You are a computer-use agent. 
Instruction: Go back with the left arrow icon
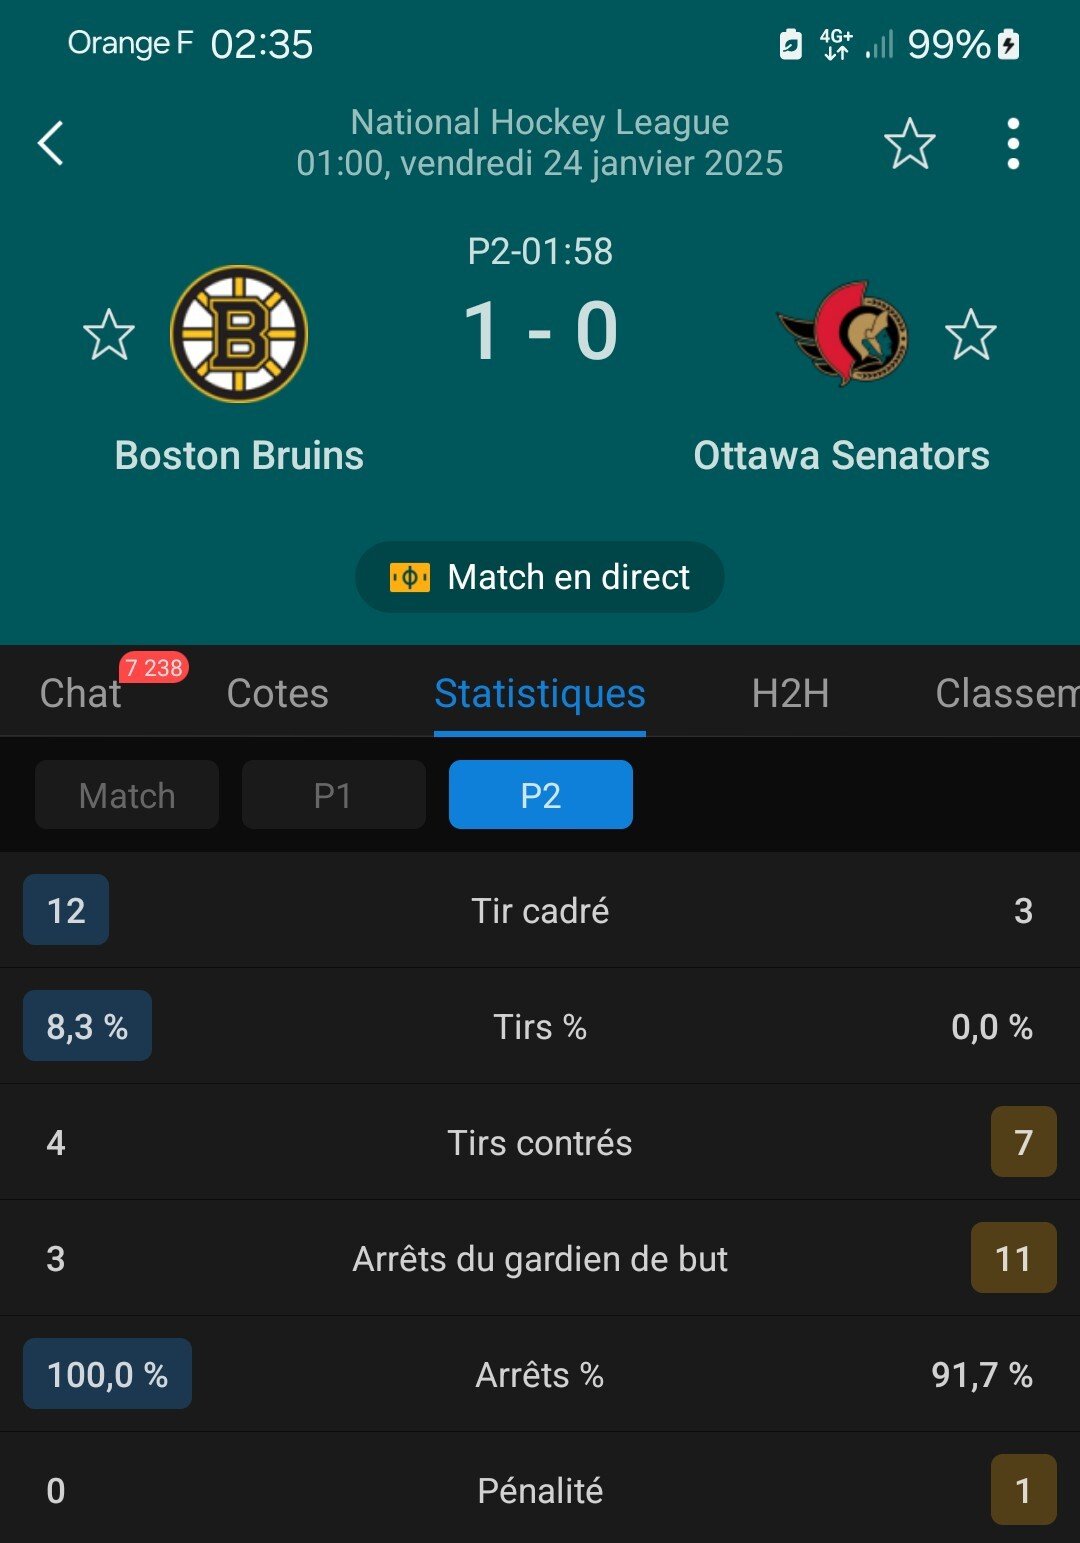click(x=51, y=143)
